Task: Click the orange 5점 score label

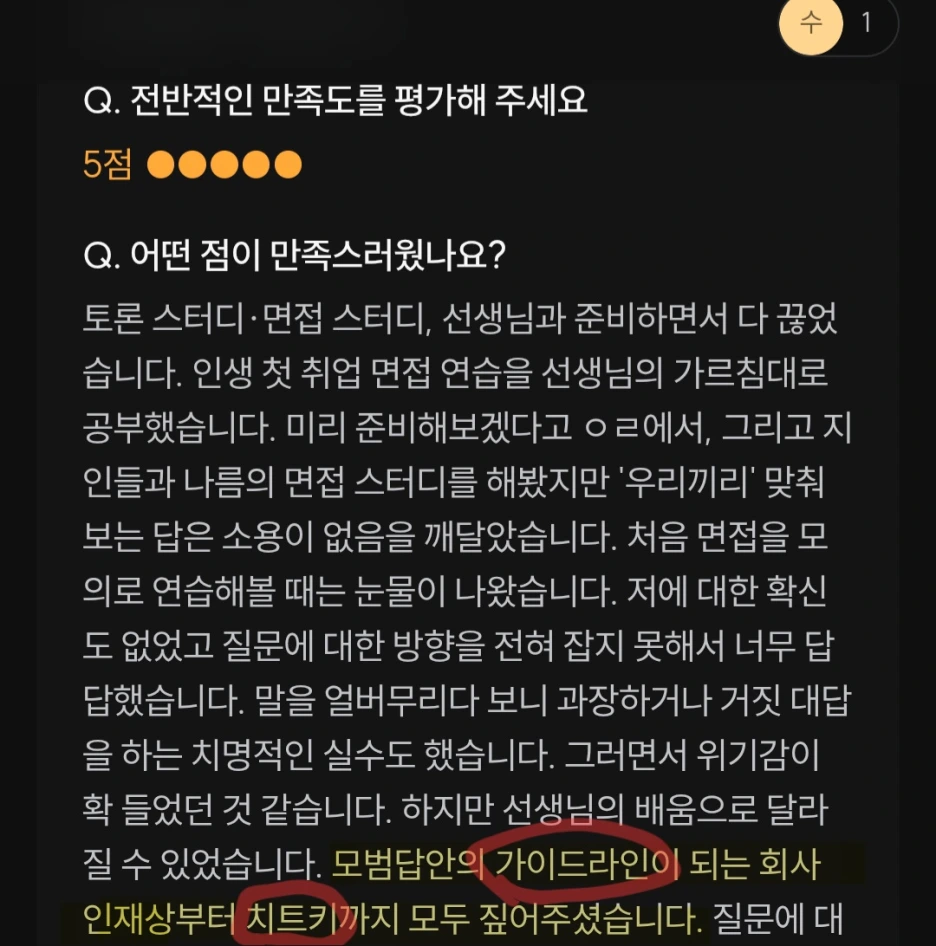Action: (x=107, y=165)
